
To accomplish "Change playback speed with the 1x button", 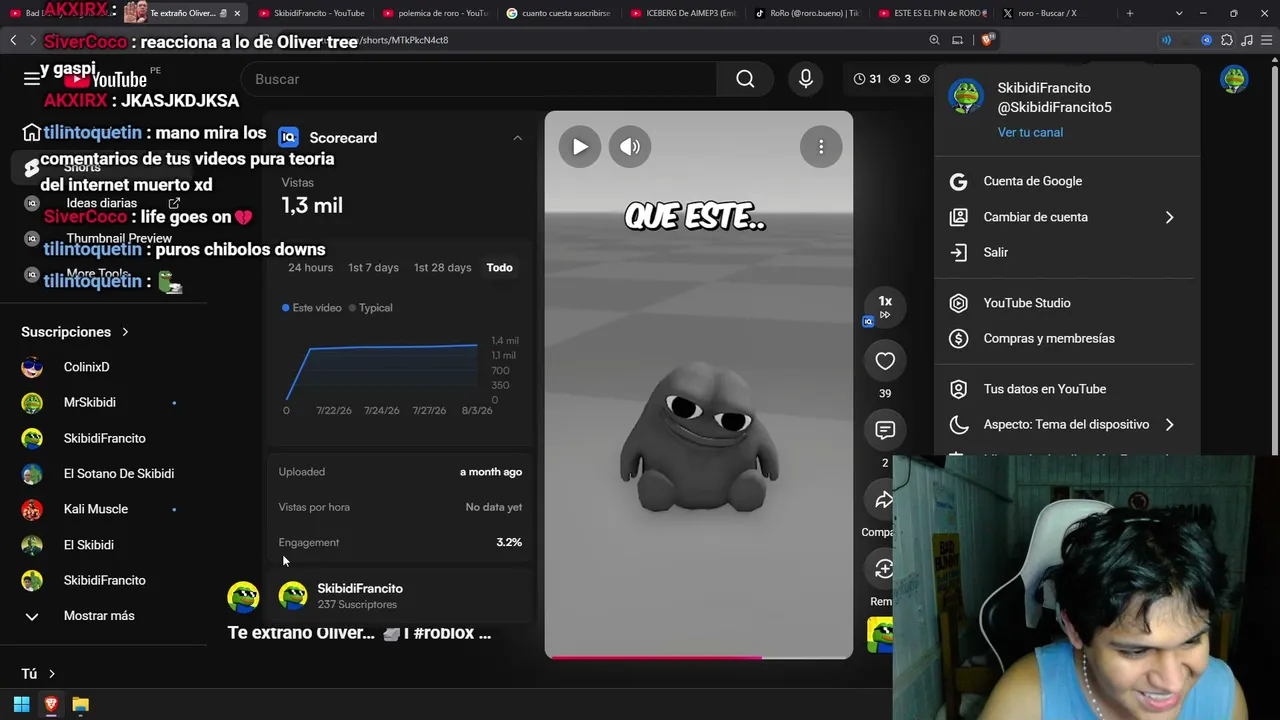I will coord(885,305).
